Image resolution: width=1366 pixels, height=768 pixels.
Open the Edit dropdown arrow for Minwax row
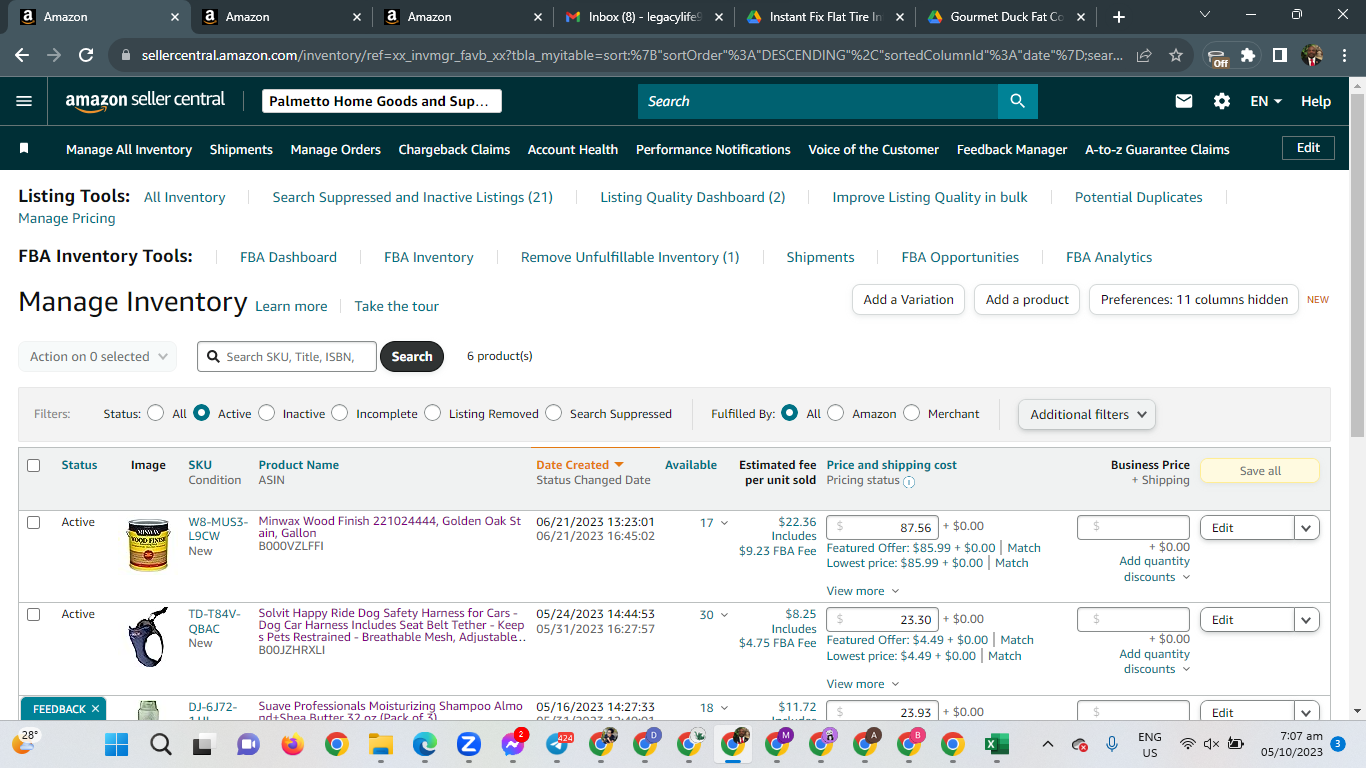(1306, 528)
